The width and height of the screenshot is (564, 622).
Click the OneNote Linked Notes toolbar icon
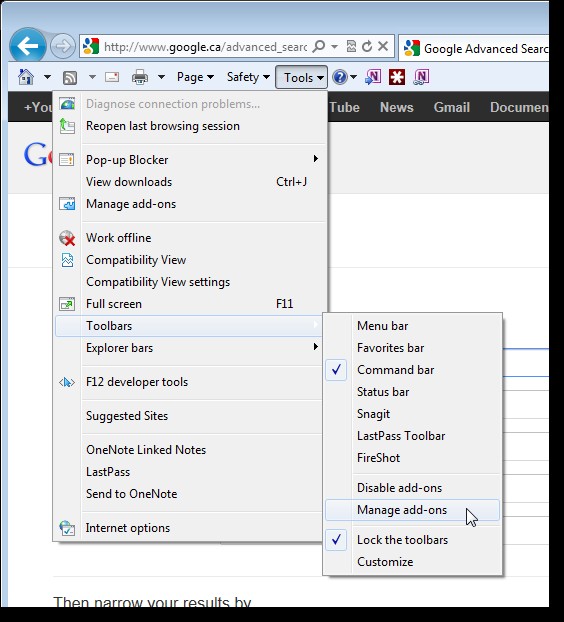[x=421, y=77]
